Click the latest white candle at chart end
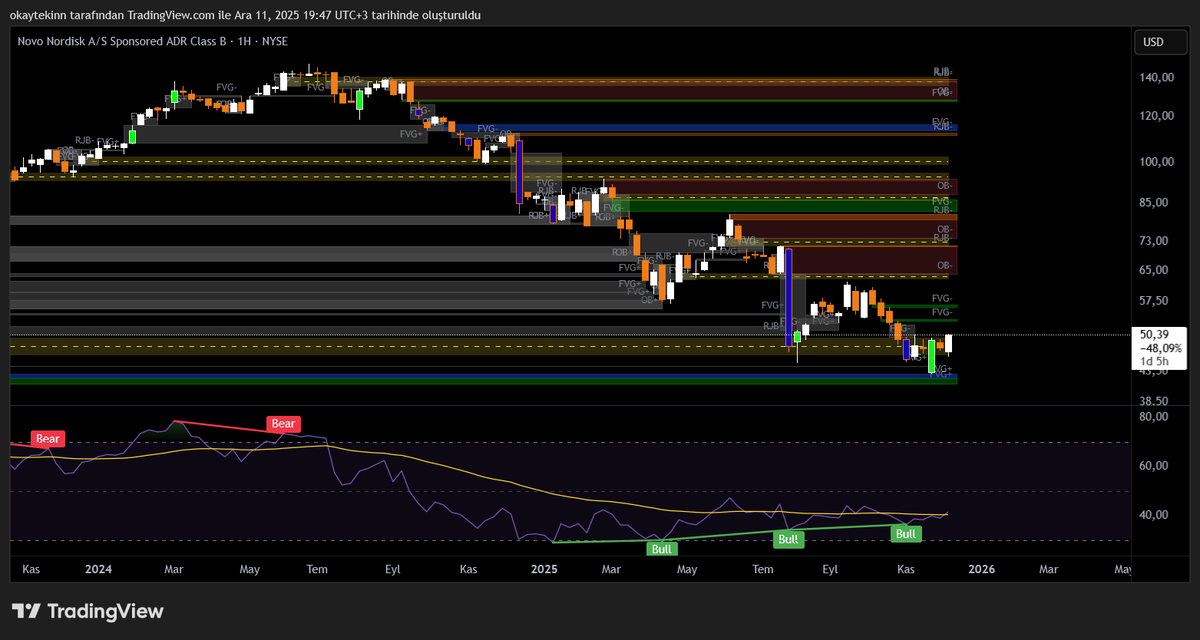The width and height of the screenshot is (1200, 640). [x=948, y=343]
